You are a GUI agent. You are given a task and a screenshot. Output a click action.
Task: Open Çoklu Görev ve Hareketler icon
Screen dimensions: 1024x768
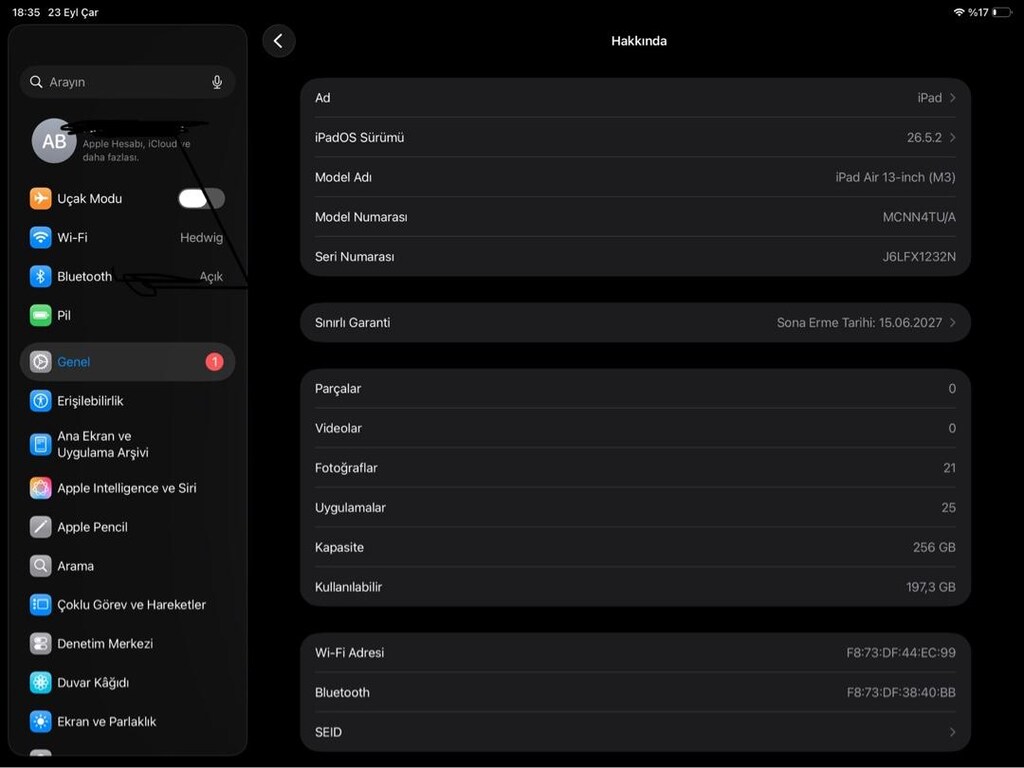tap(40, 605)
